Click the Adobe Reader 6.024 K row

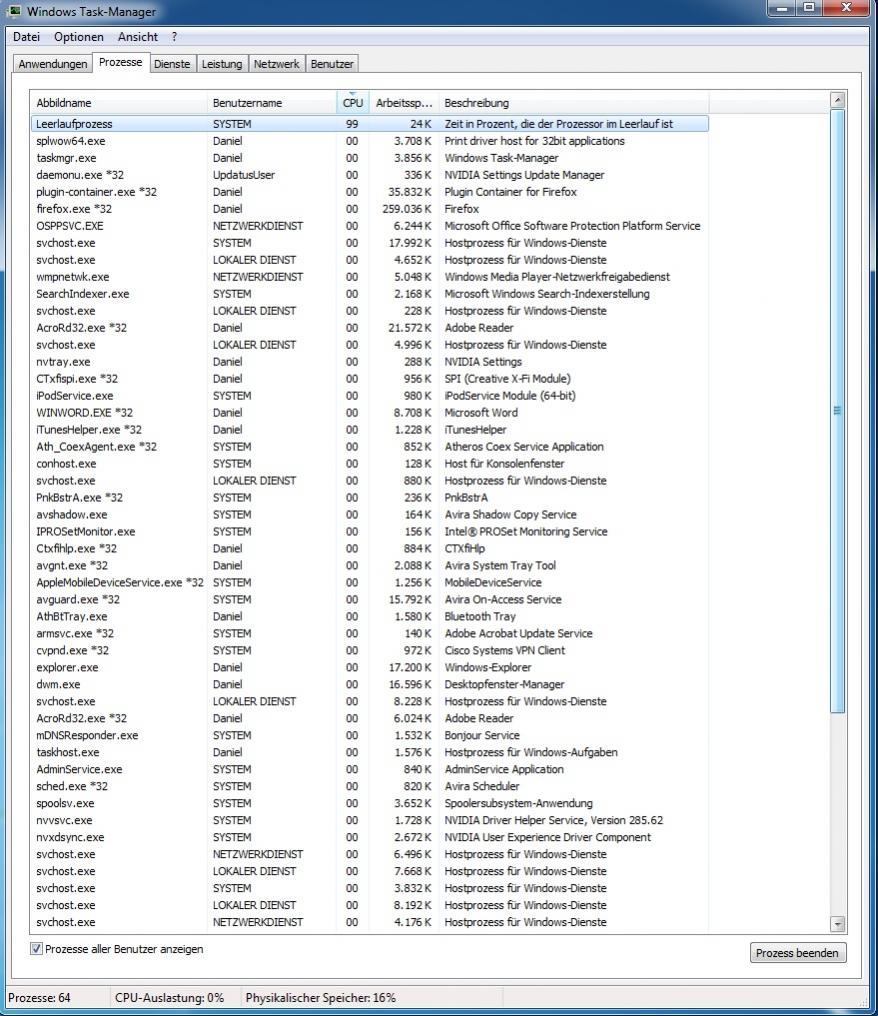369,718
